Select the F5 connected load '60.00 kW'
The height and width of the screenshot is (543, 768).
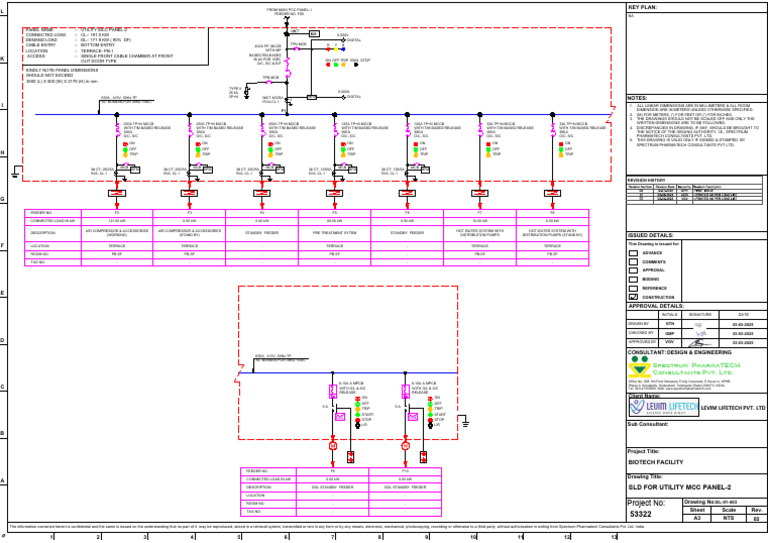(x=335, y=221)
